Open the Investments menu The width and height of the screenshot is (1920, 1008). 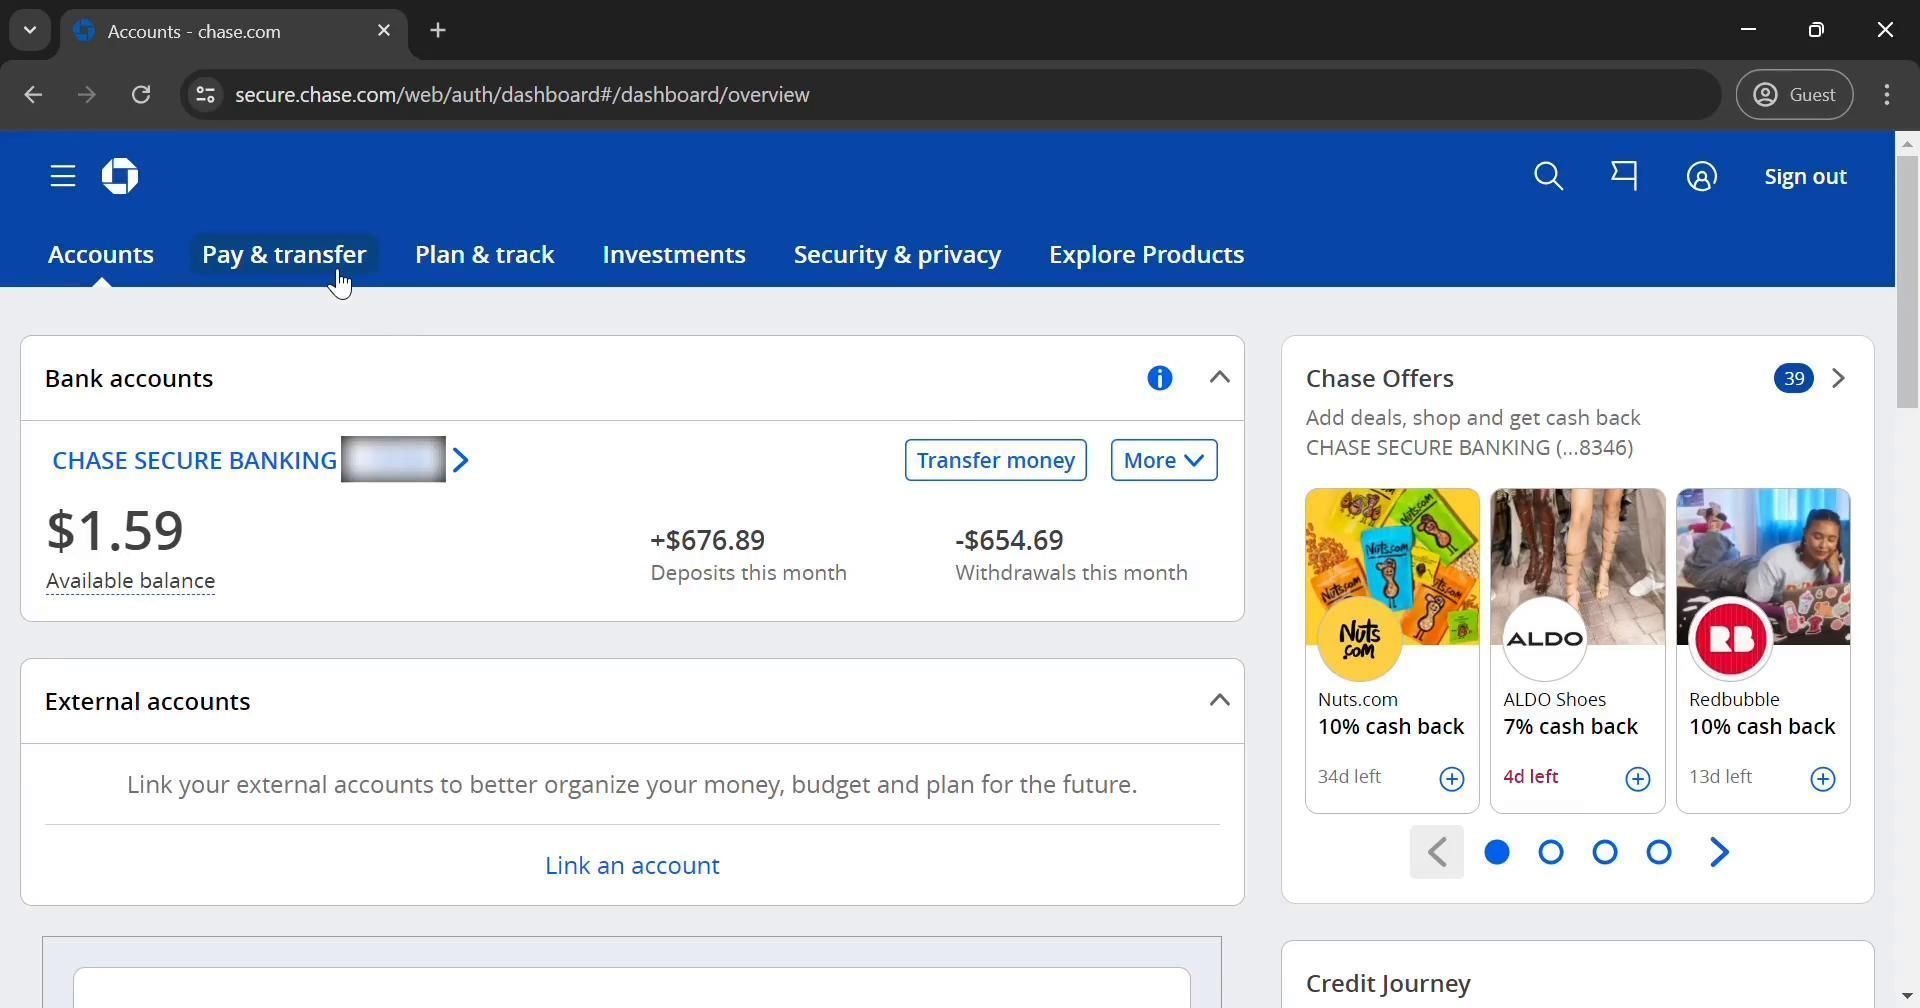pos(673,255)
